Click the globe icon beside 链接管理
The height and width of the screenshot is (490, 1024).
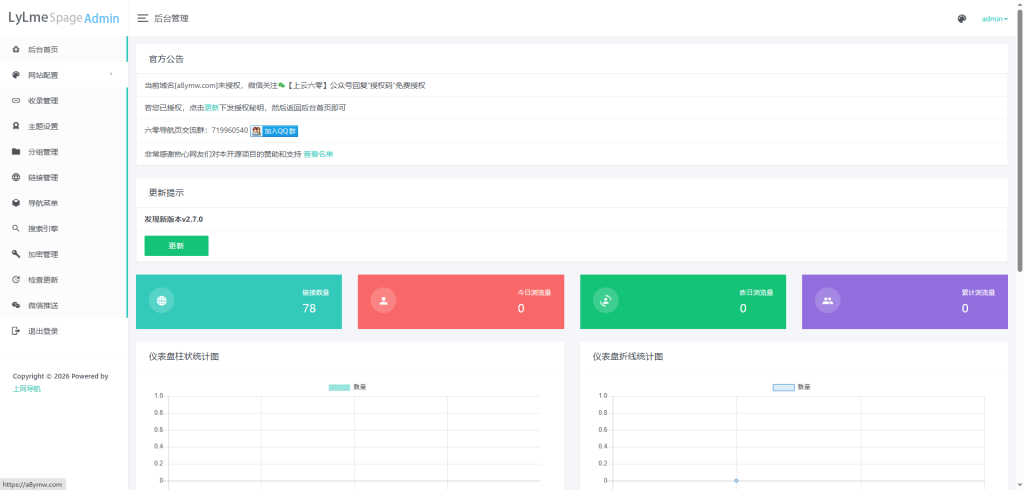[16, 177]
